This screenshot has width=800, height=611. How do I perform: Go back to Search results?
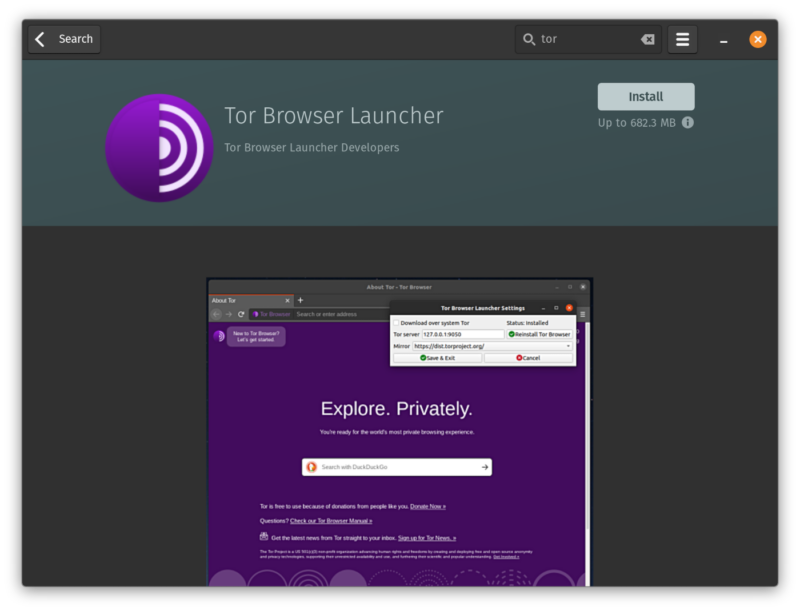(x=64, y=39)
